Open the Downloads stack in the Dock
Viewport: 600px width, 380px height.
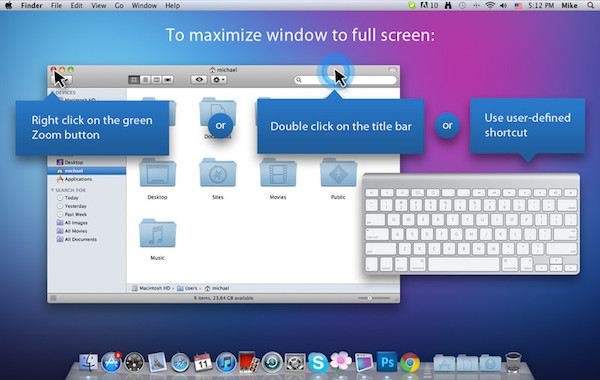[x=491, y=363]
